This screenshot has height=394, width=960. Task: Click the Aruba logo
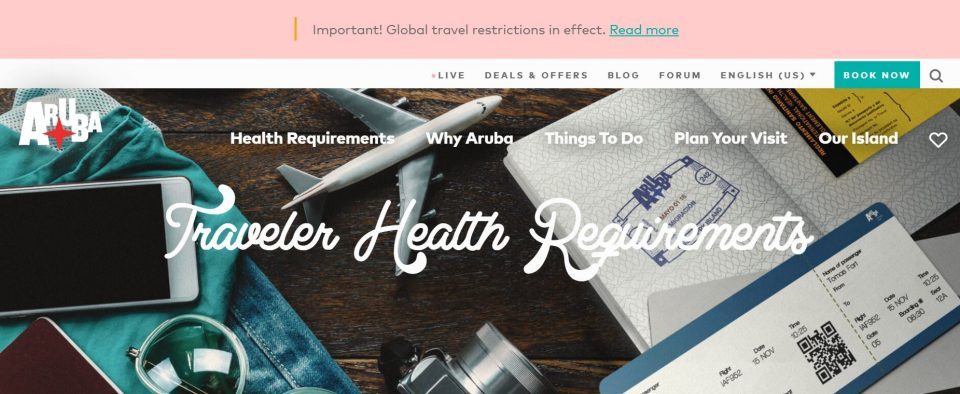[59, 124]
